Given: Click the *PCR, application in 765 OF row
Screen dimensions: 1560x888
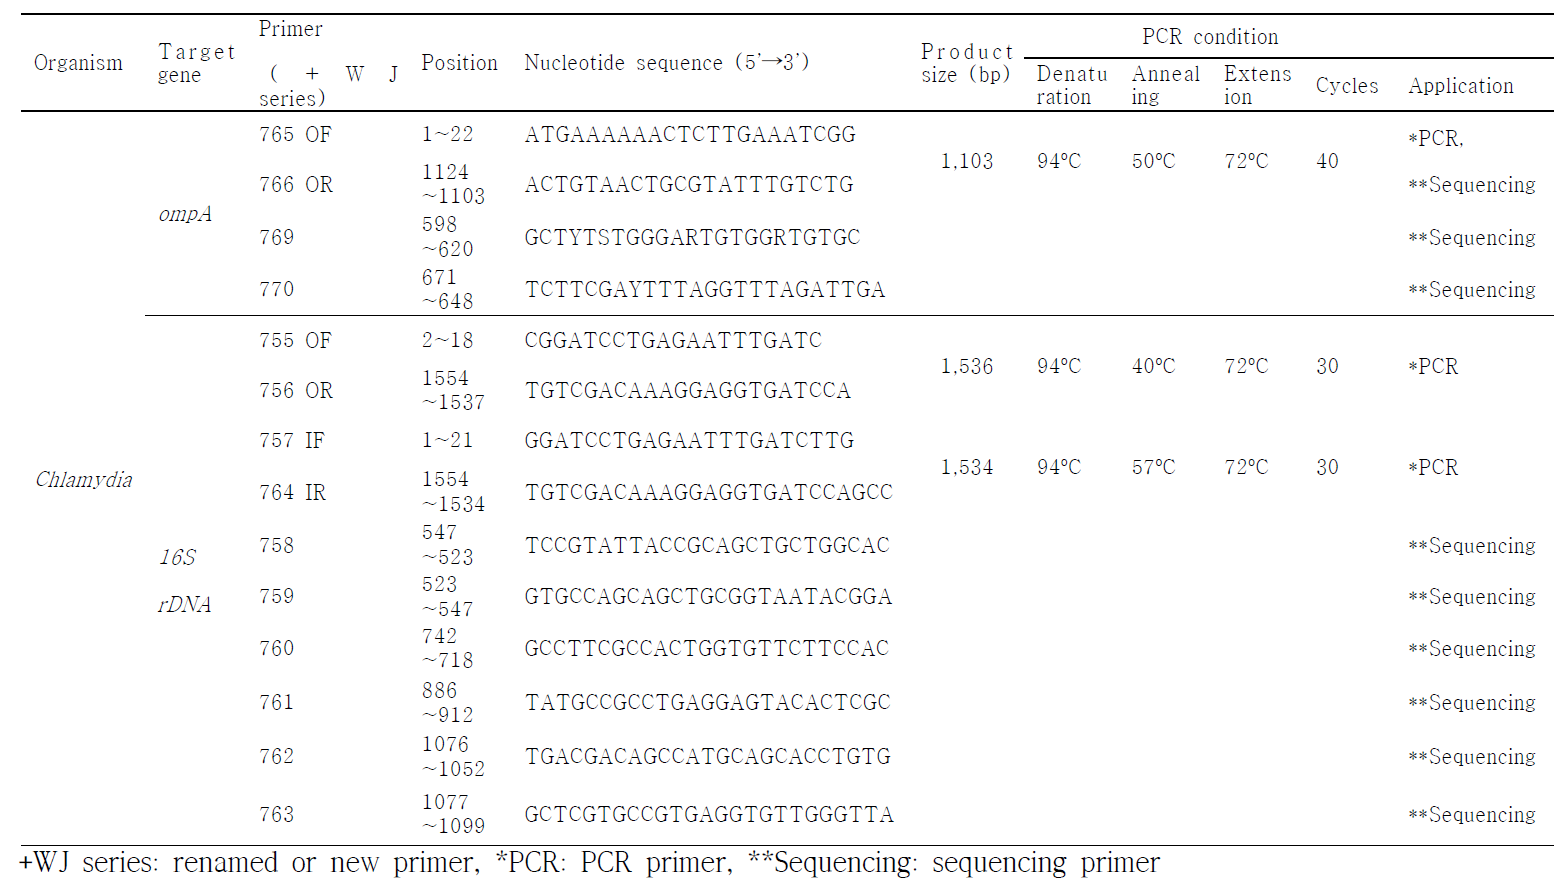Looking at the screenshot, I should (x=1436, y=139).
